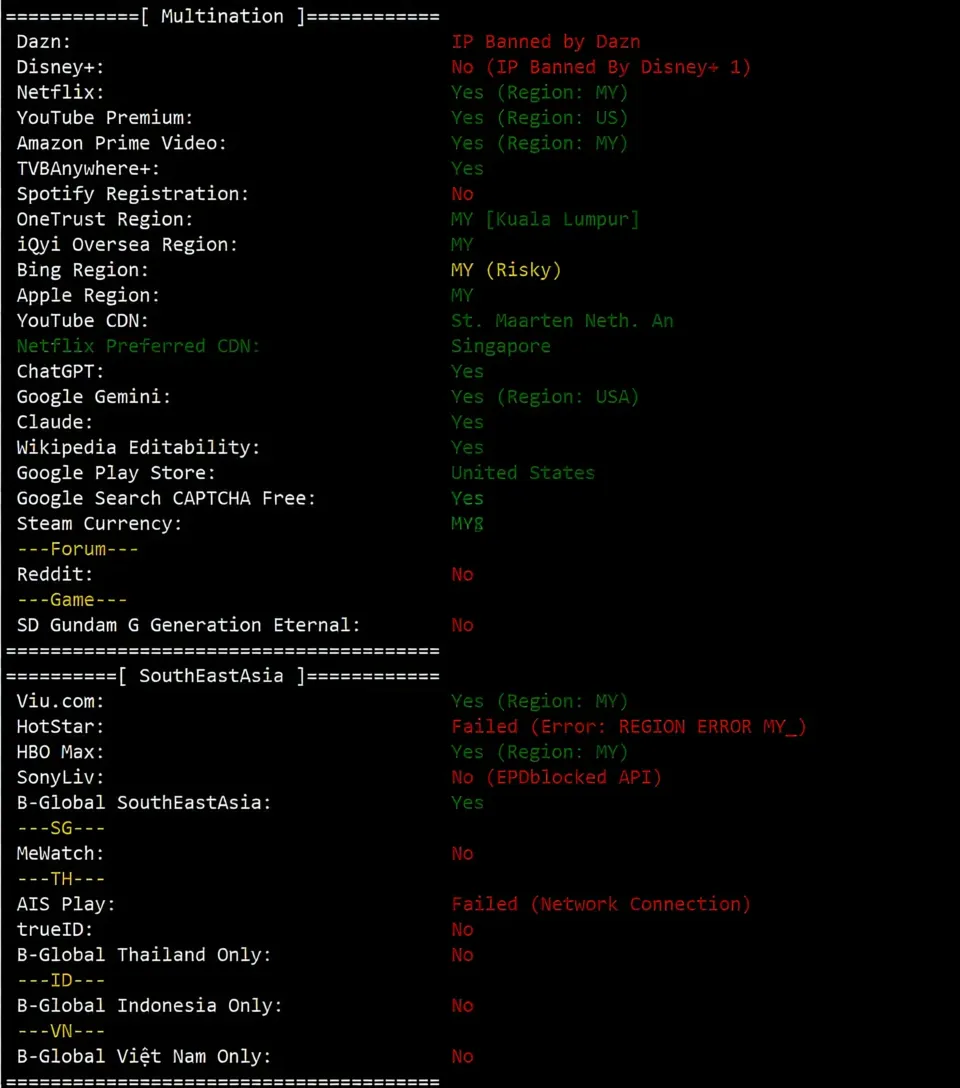
Task: Select the 'MYR' currency value
Action: pos(467,524)
